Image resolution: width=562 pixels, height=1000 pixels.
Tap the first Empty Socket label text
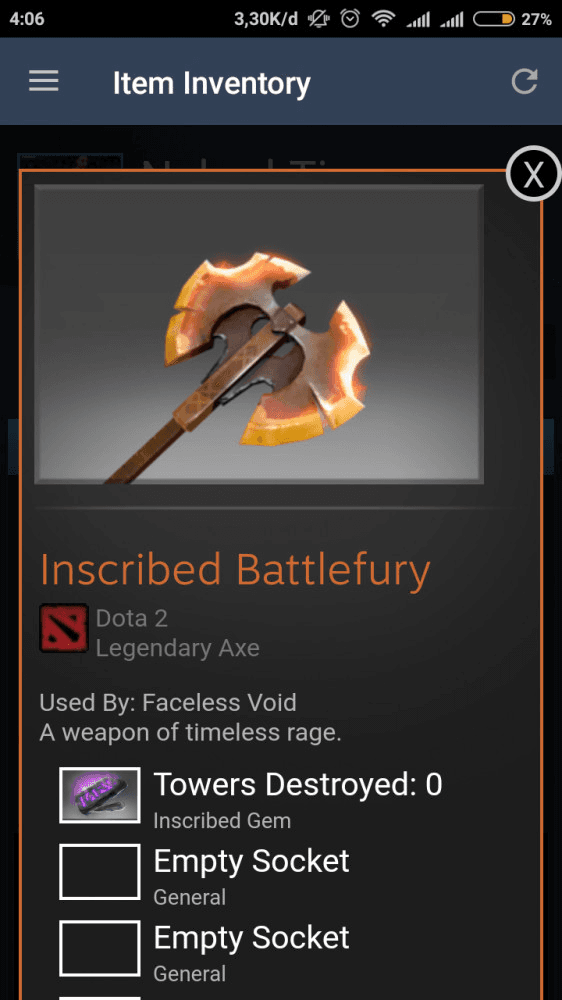(x=251, y=862)
